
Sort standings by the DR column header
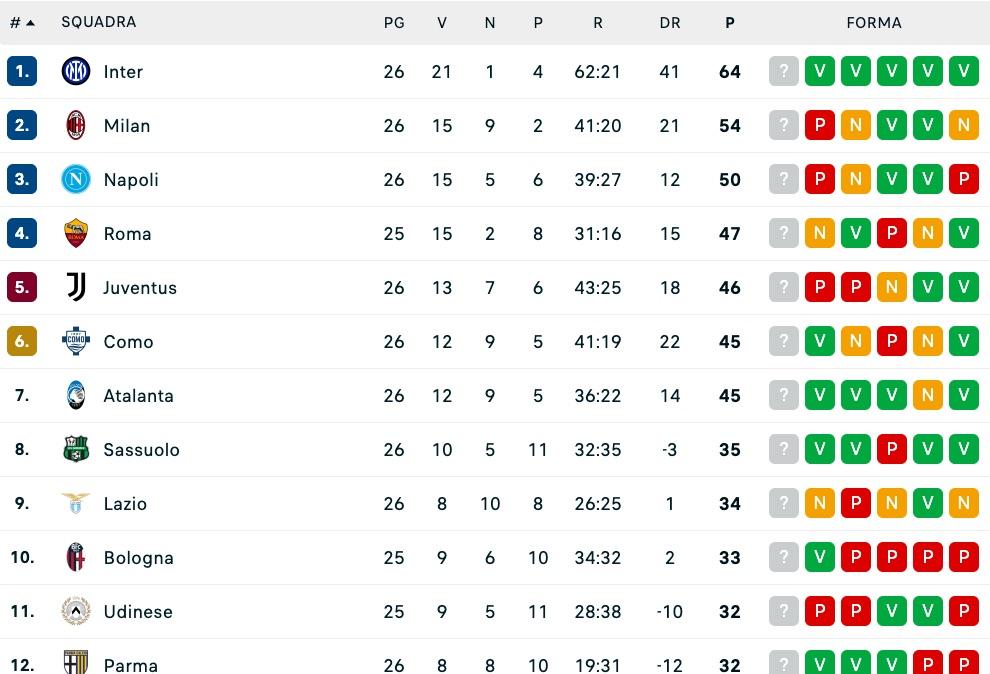[x=670, y=22]
